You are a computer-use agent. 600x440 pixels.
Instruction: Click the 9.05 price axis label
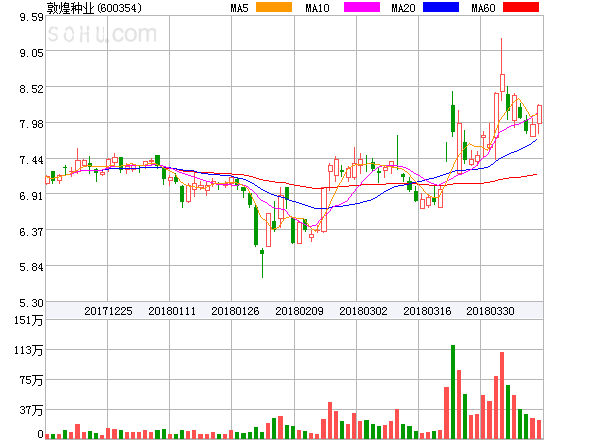[31, 53]
